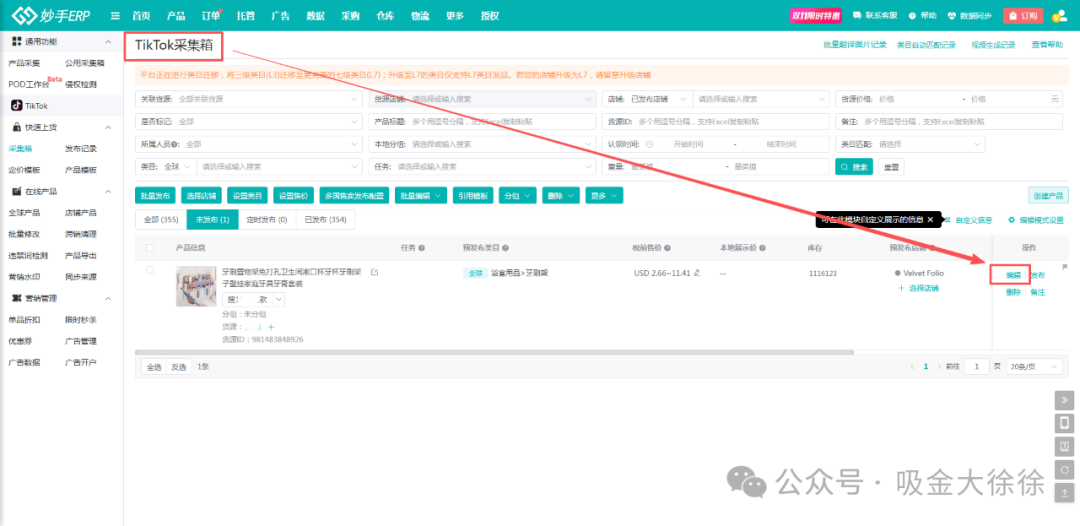This screenshot has height=526, width=1080.
Task: Click the pencil icon next to USD price
Action: click(697, 273)
